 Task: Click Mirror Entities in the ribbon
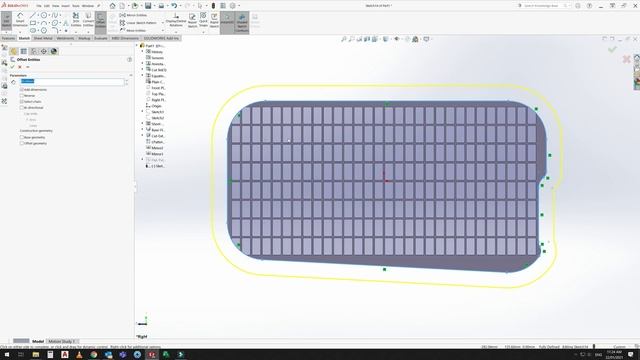pos(133,15)
